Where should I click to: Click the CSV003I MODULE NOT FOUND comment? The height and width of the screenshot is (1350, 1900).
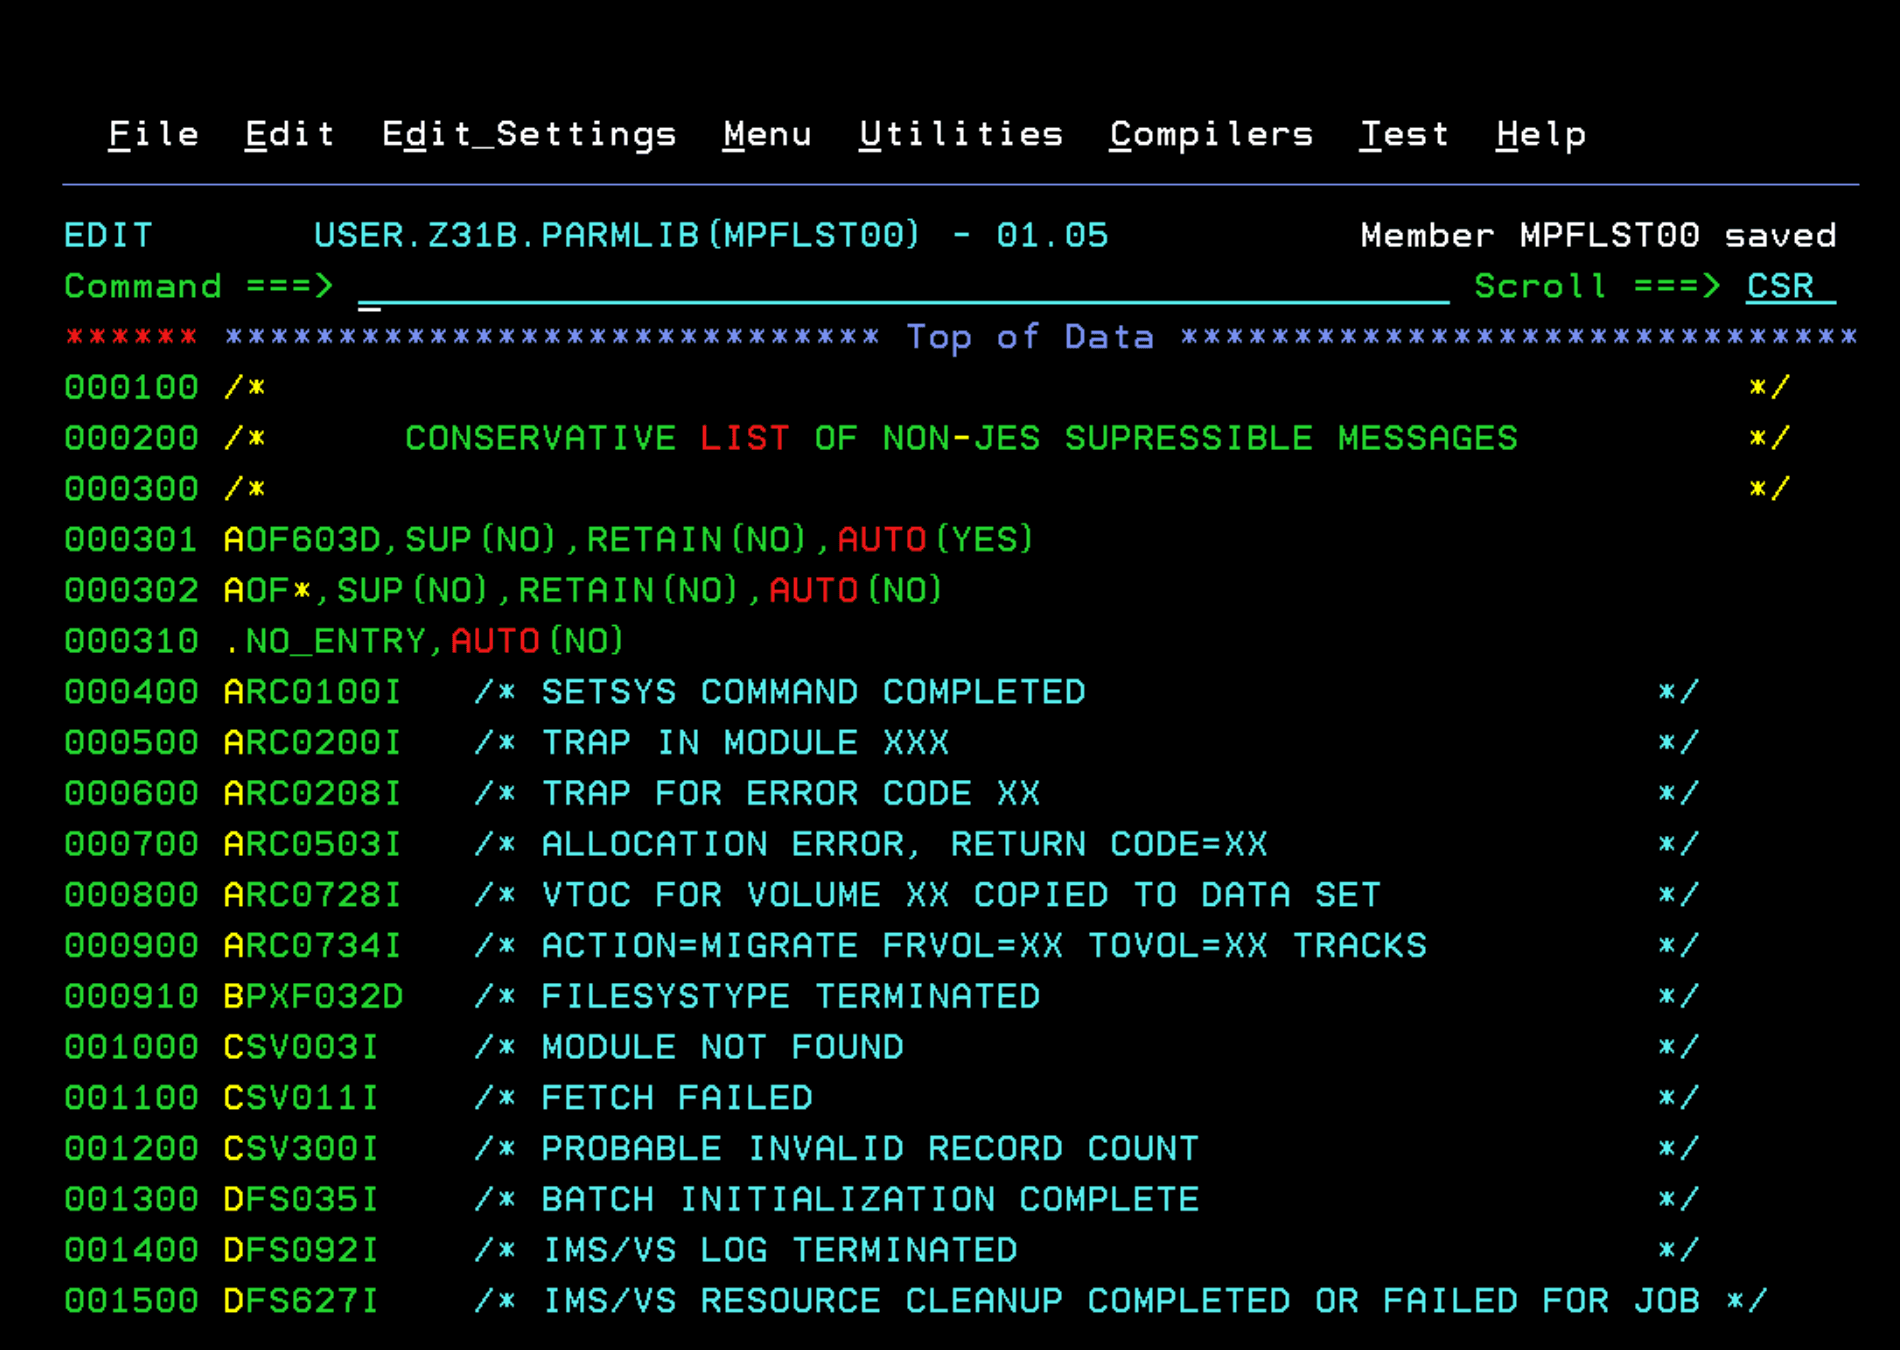coord(722,1047)
